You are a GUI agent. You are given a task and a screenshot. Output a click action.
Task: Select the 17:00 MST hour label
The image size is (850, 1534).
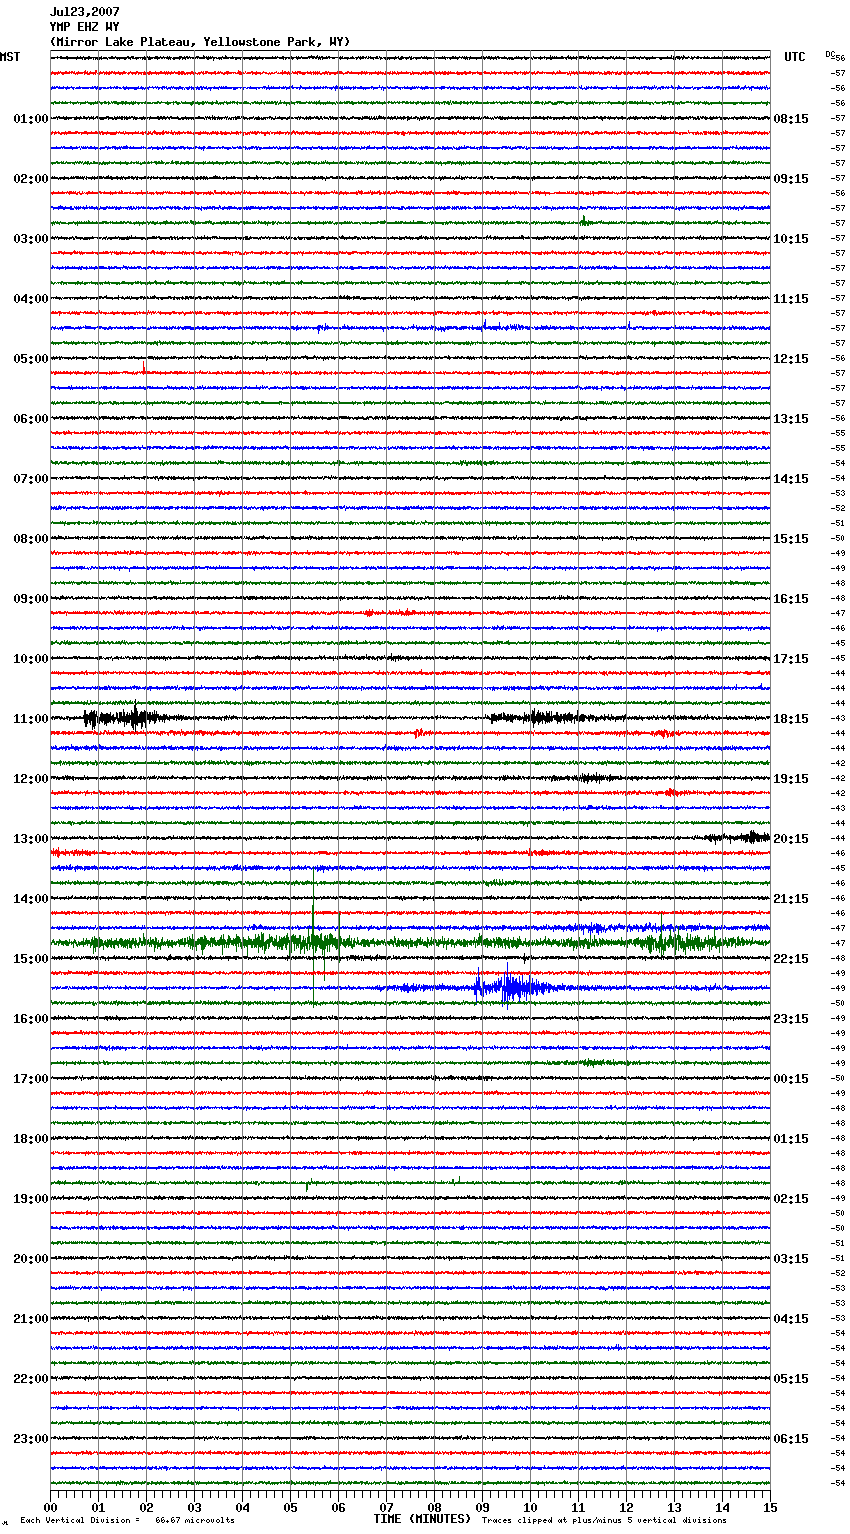[31, 1079]
